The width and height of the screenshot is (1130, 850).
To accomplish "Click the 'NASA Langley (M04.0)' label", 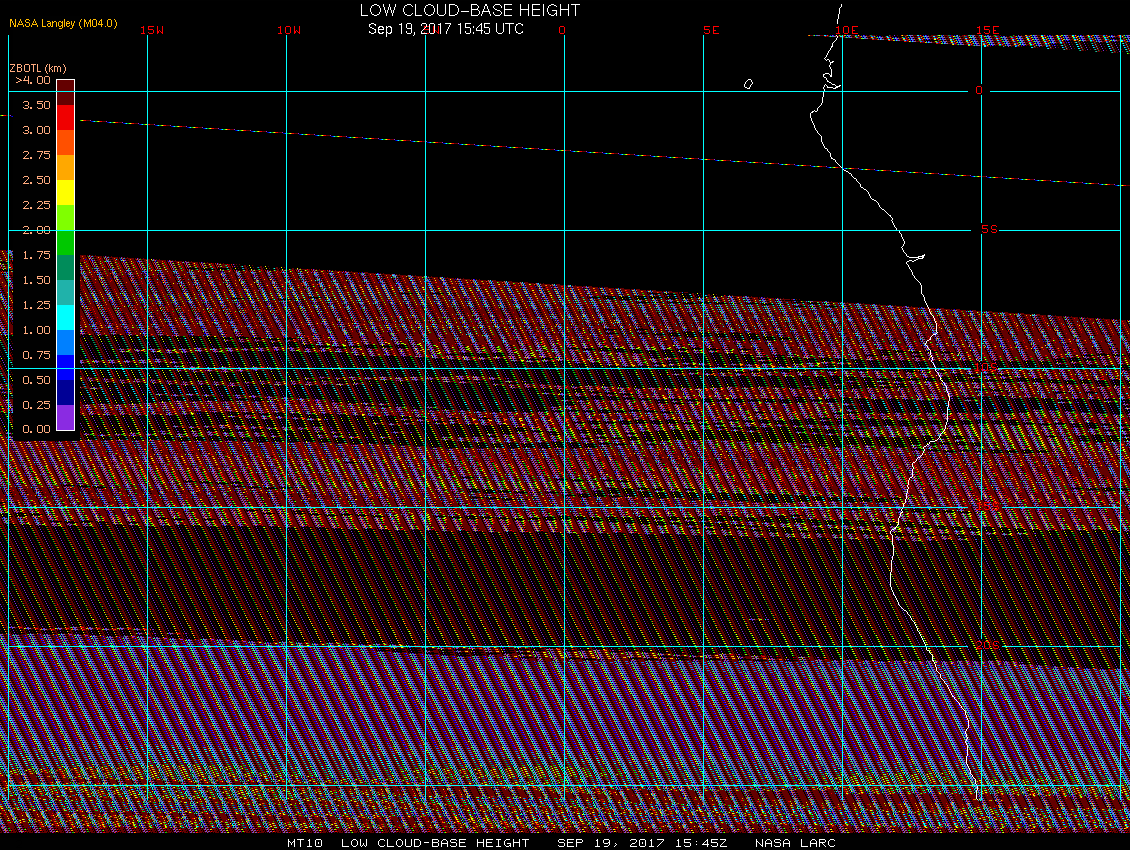I will (x=63, y=23).
